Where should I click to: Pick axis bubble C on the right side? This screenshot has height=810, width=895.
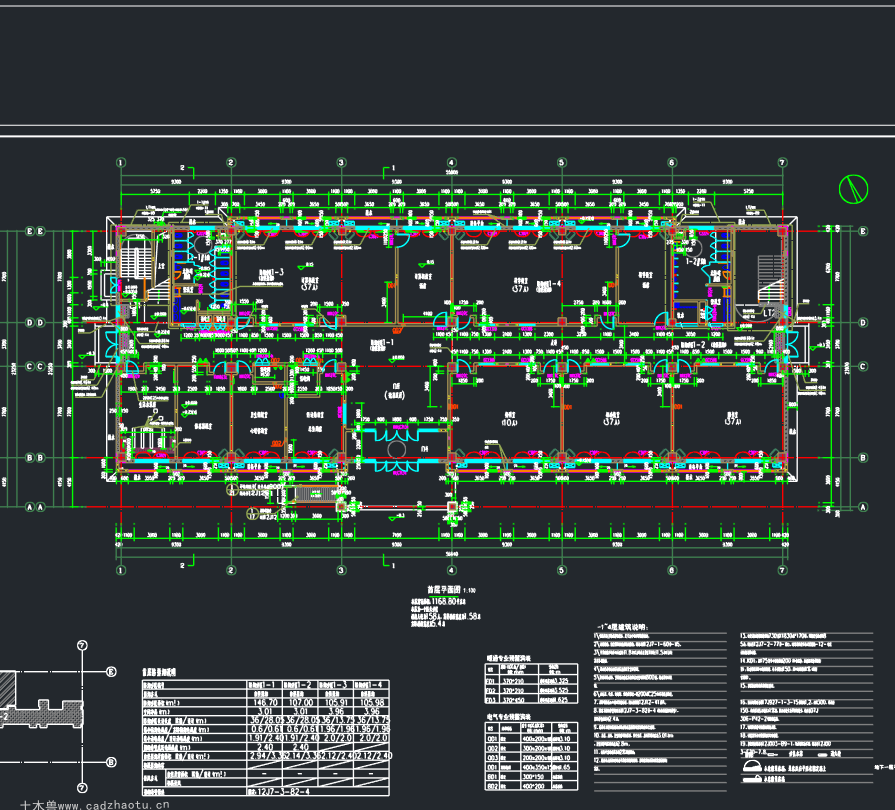pos(863,366)
